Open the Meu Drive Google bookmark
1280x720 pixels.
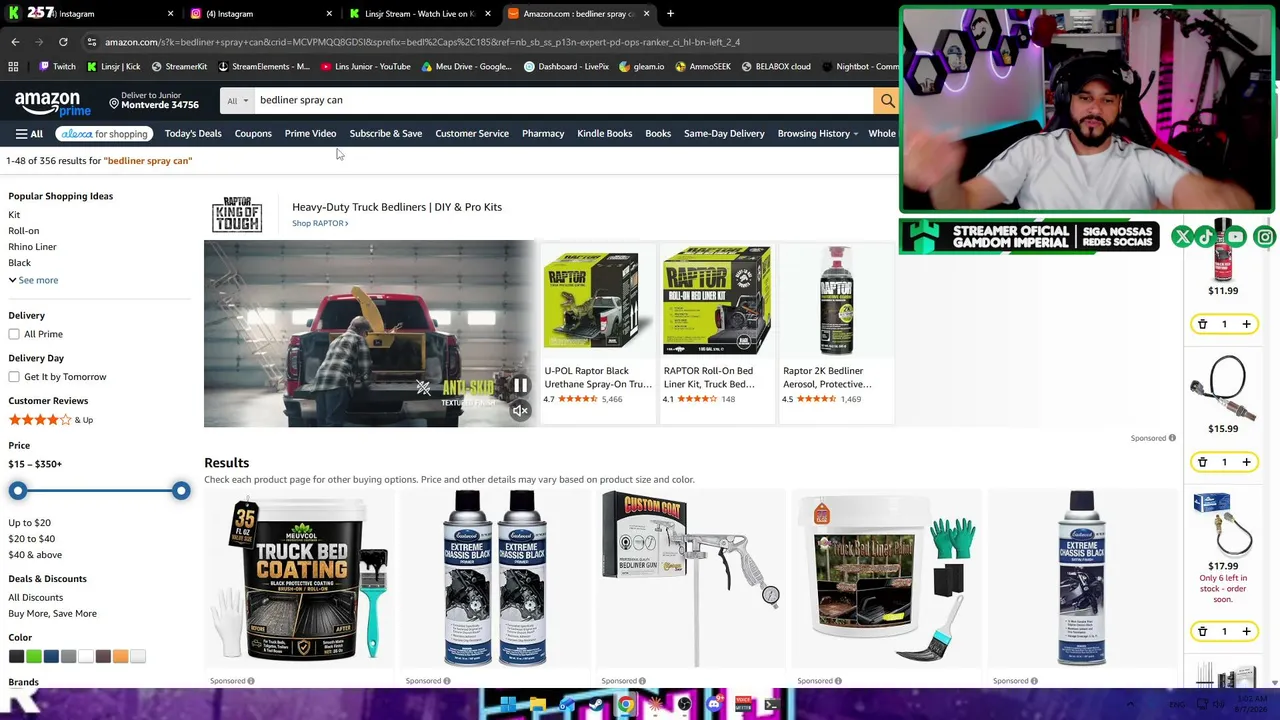tap(466, 67)
